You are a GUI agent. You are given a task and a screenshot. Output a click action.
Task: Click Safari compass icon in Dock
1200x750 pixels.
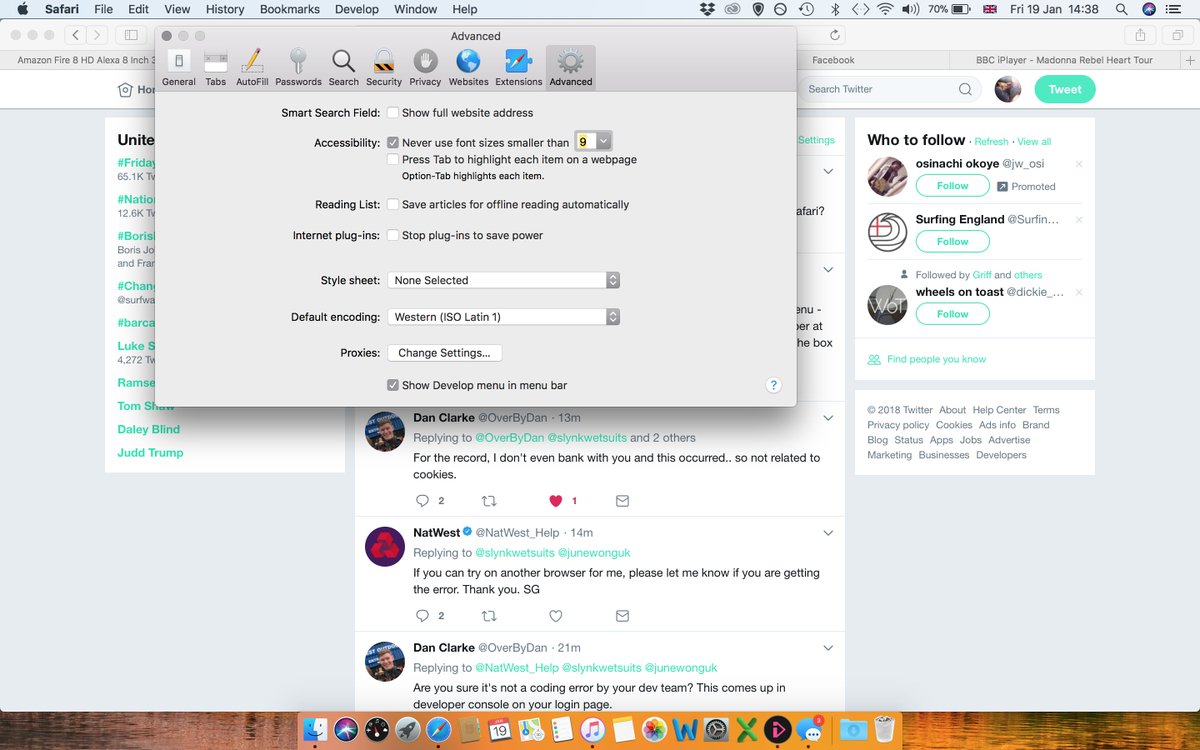tap(438, 729)
